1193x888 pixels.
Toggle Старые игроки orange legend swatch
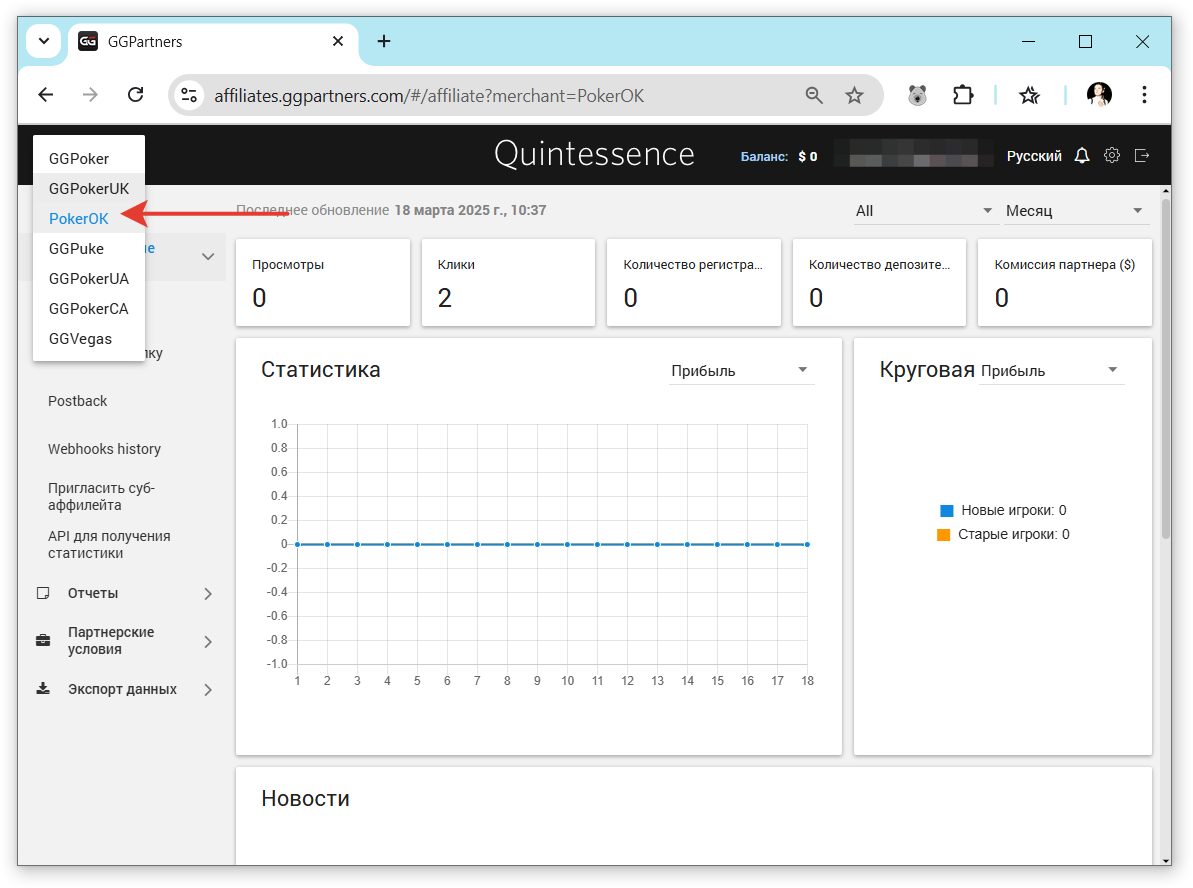click(943, 534)
